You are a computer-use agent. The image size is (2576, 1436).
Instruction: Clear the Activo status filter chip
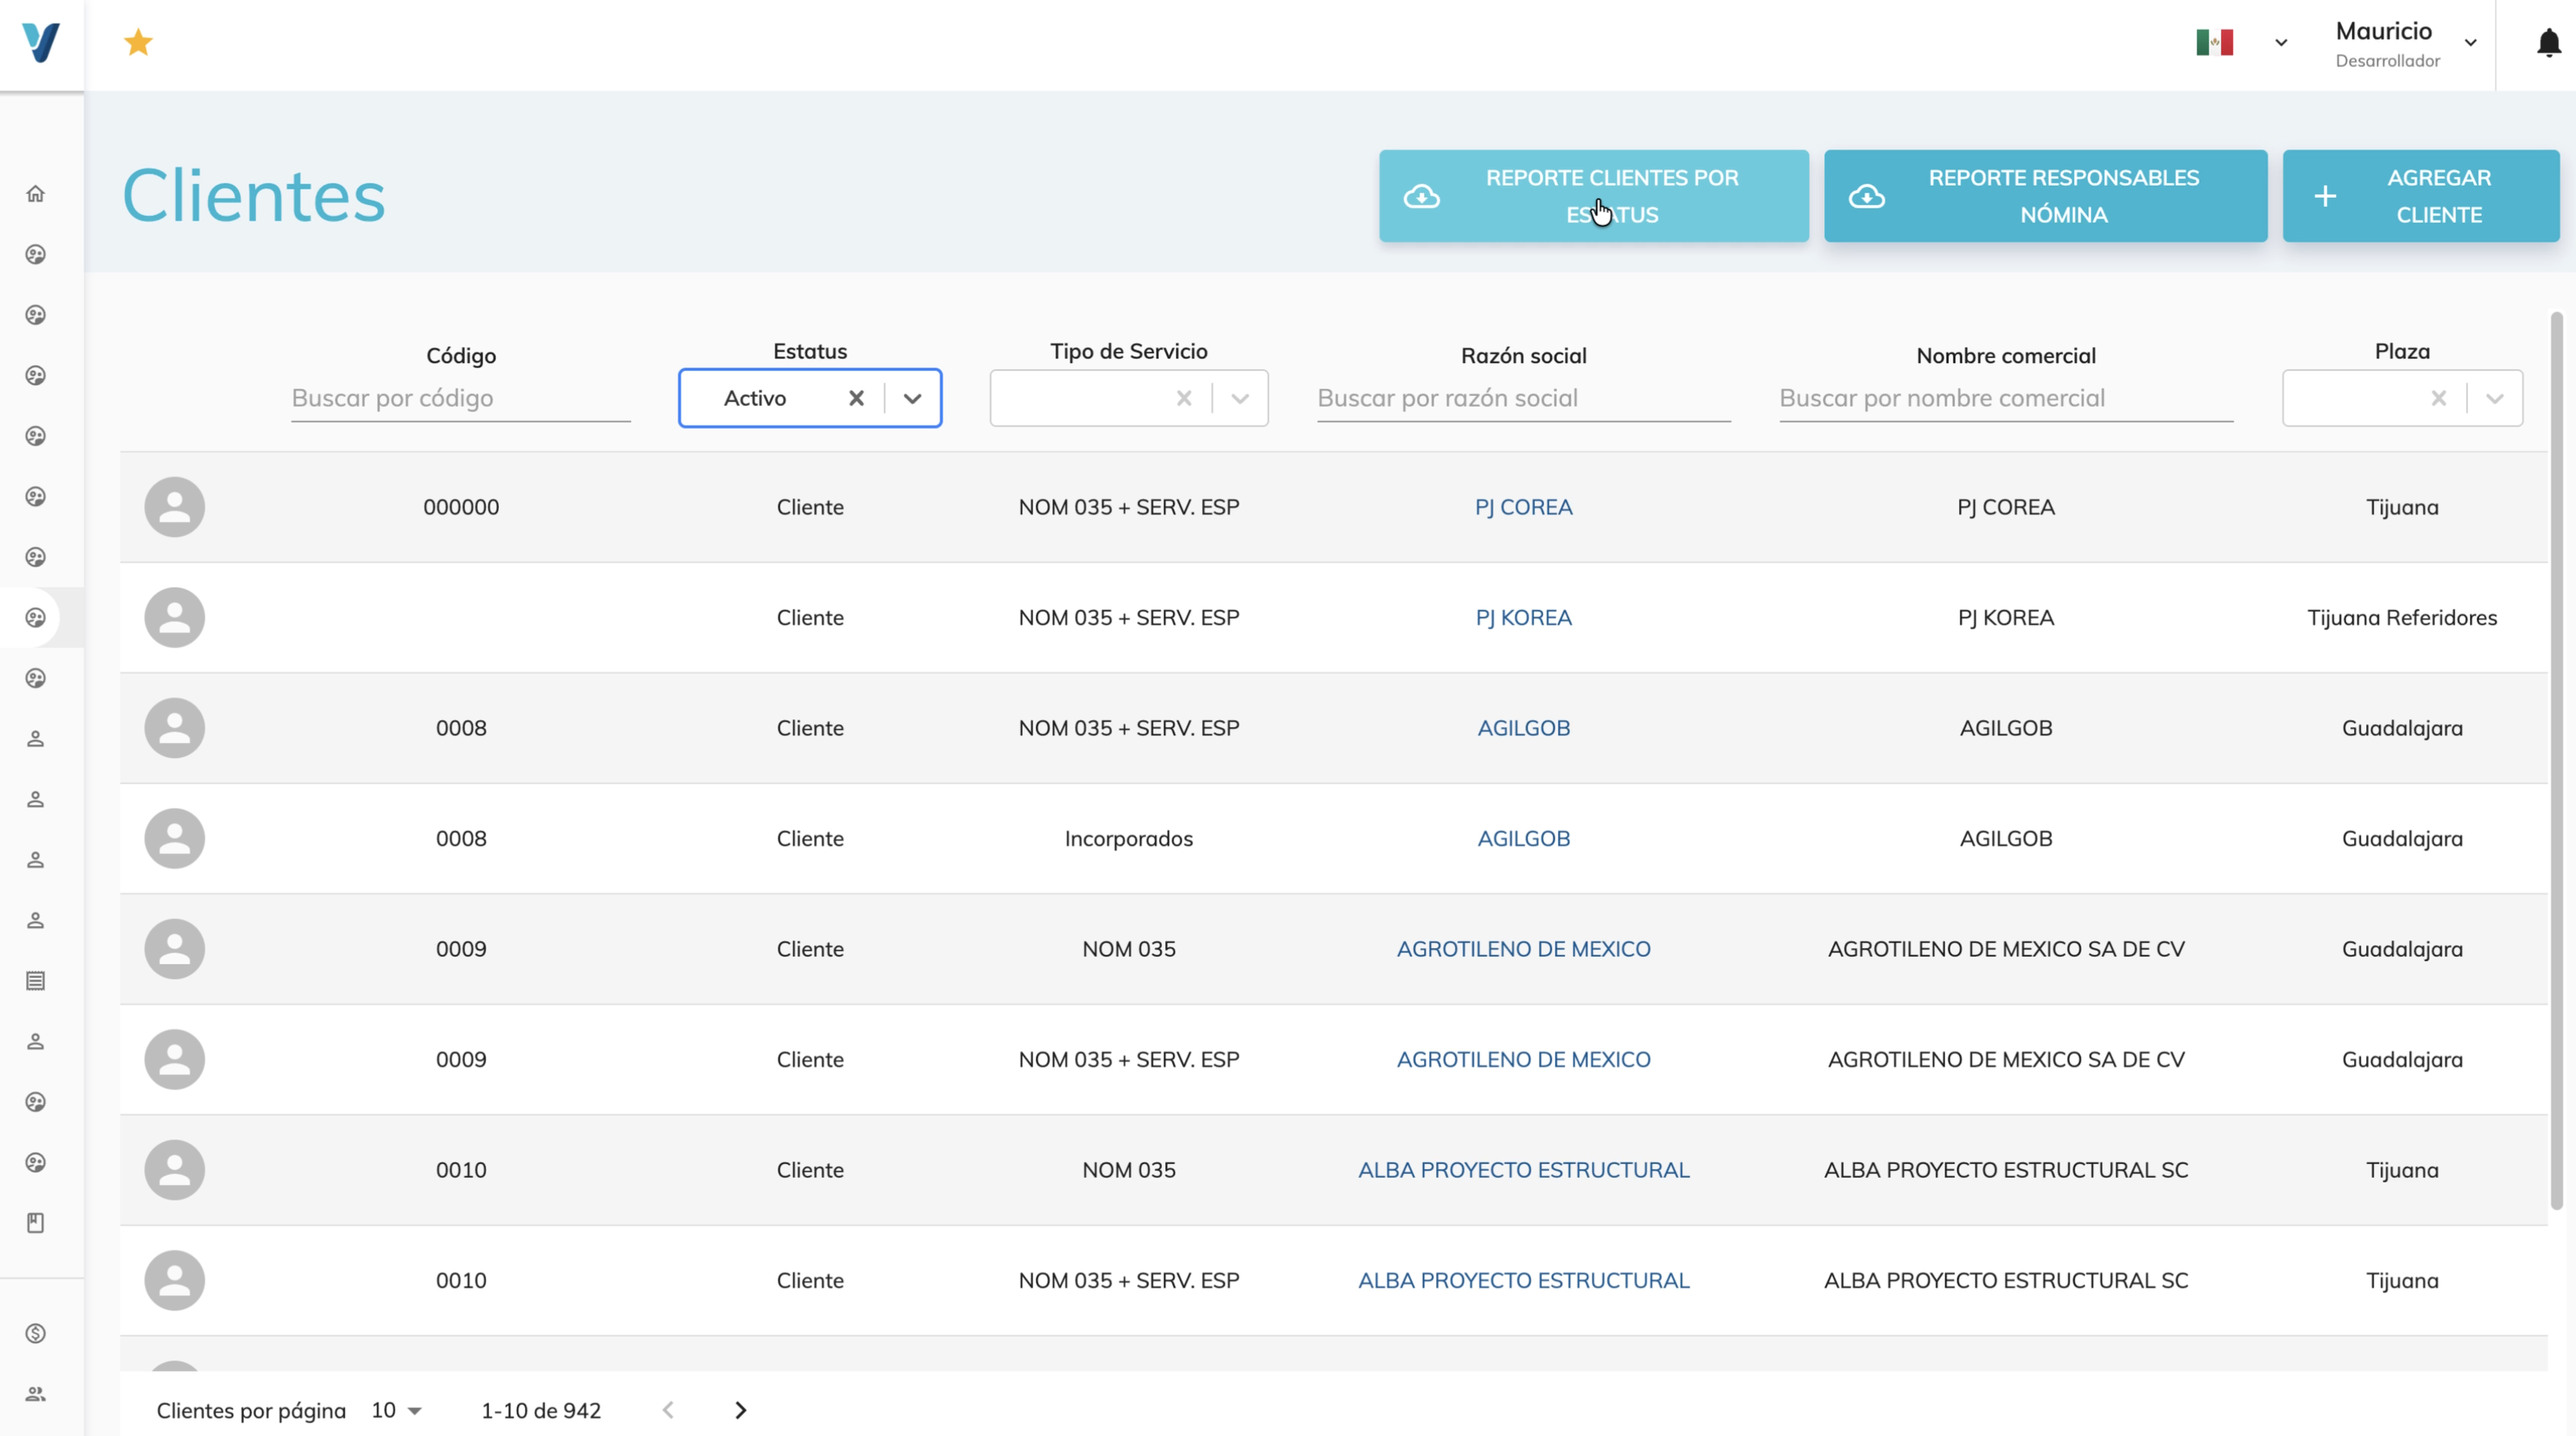(857, 397)
